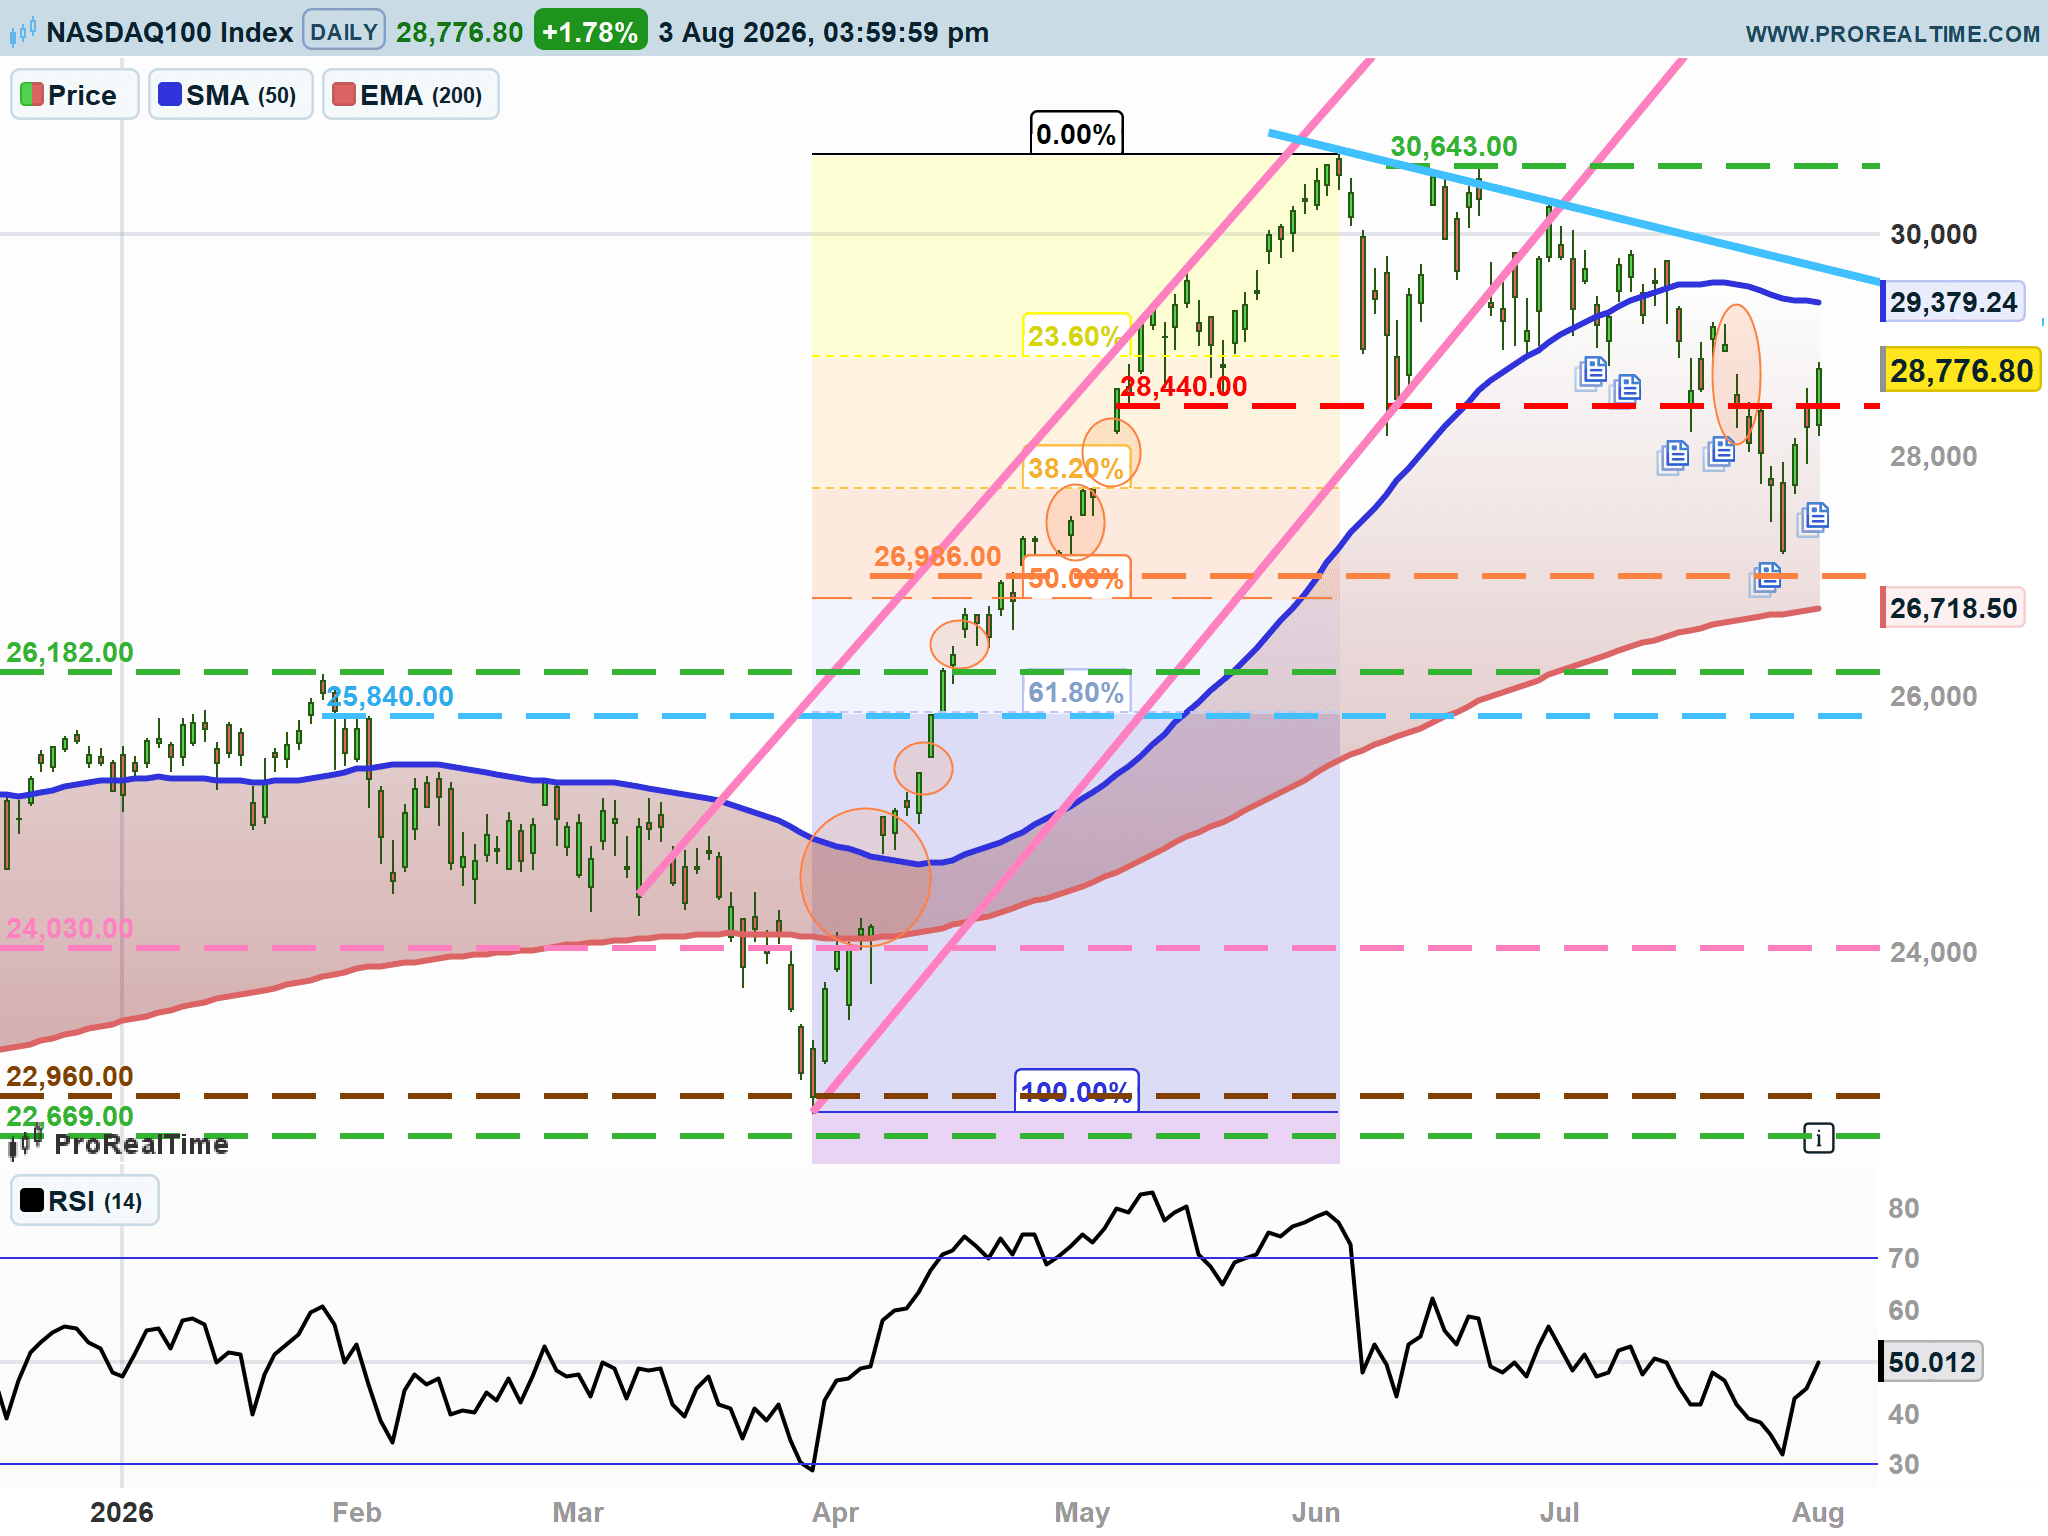Click the 28,000 price axis label
The width and height of the screenshot is (2048, 1536).
click(x=1933, y=456)
